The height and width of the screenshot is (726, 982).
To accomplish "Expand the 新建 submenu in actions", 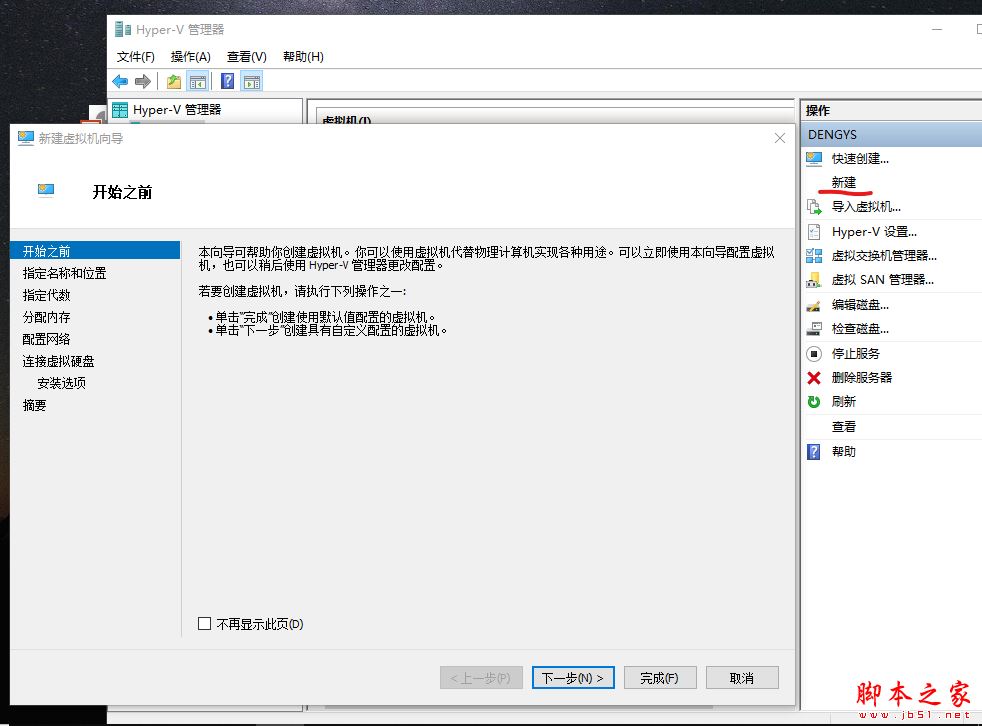I will coord(844,182).
